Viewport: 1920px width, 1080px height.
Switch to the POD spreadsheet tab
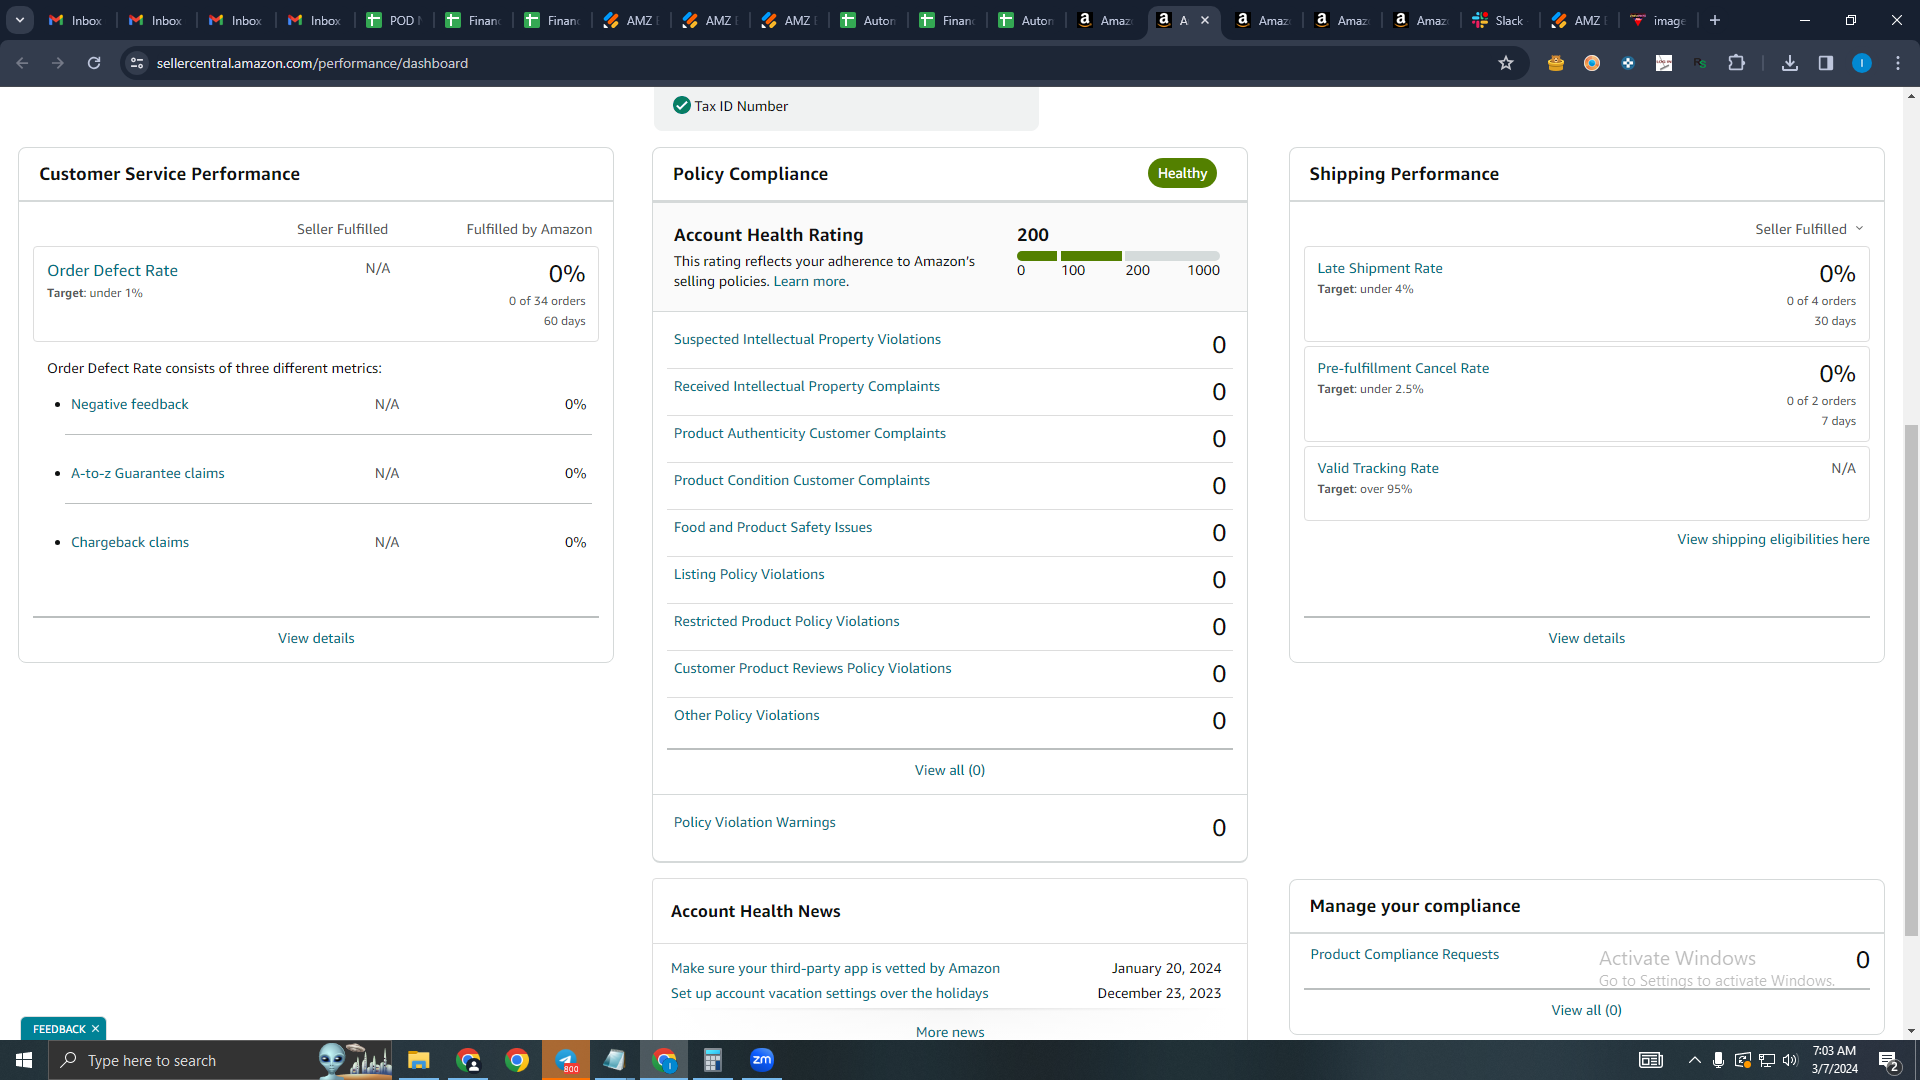click(x=393, y=20)
